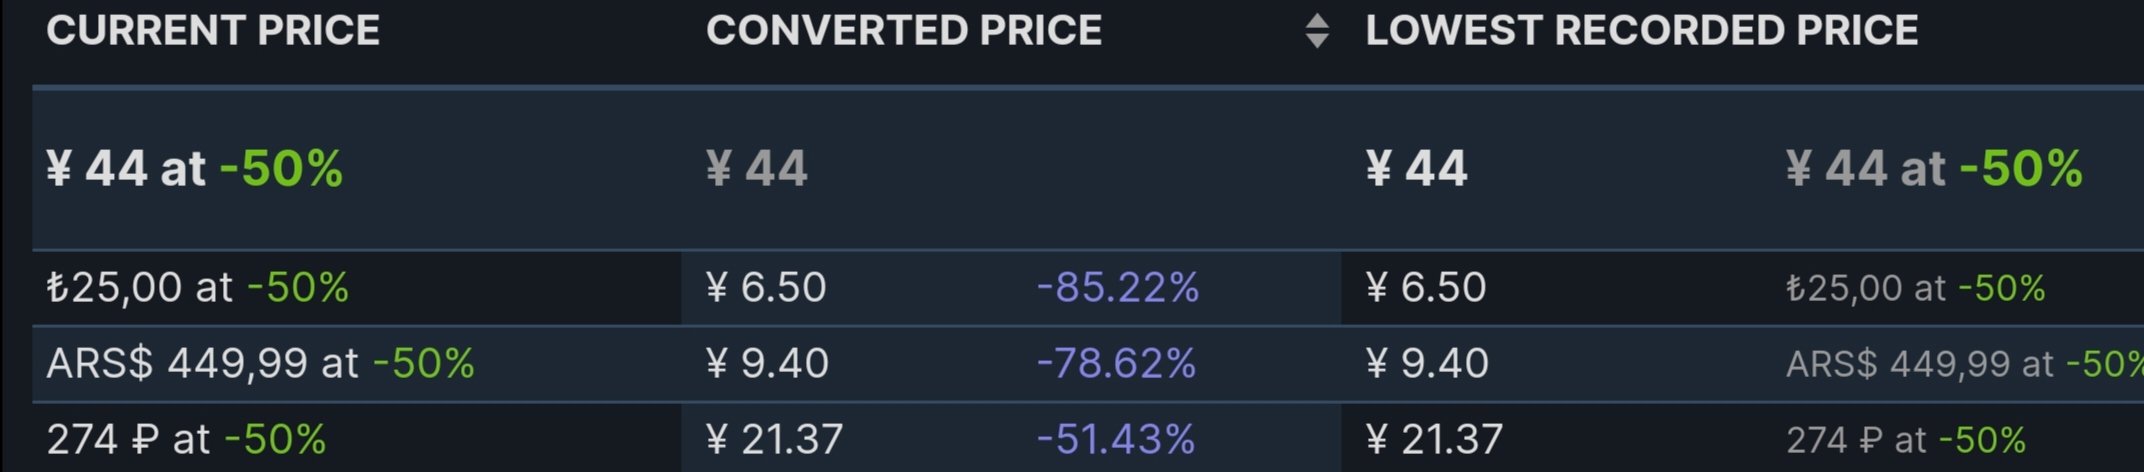
Task: Click the greyed ¥ 44 converted price
Action: coord(756,168)
